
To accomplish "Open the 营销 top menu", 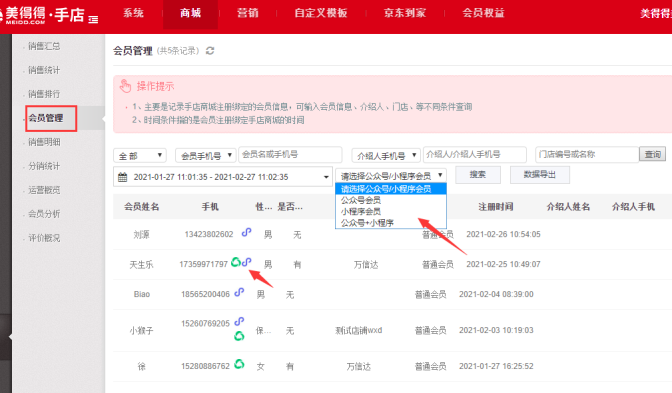I will pos(248,13).
